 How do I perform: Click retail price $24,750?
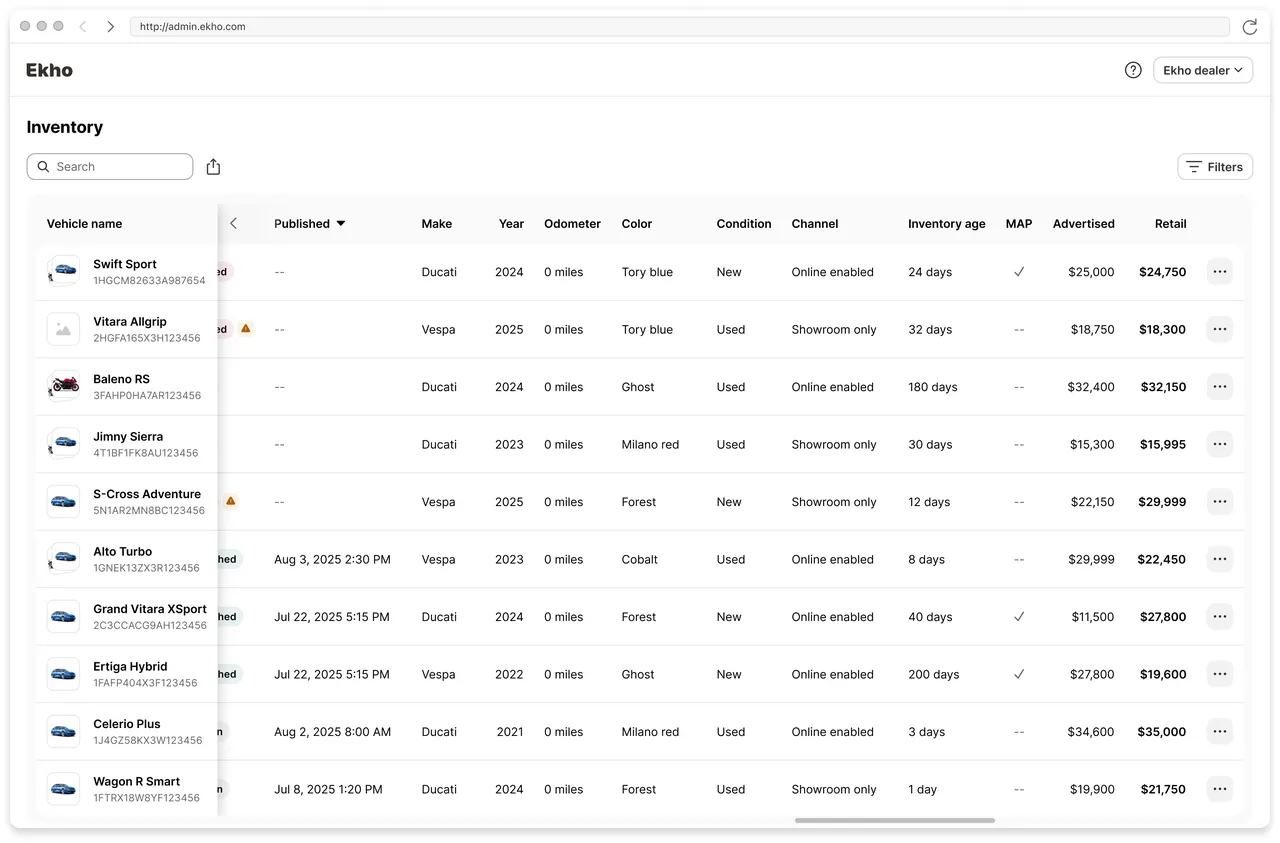point(1163,272)
